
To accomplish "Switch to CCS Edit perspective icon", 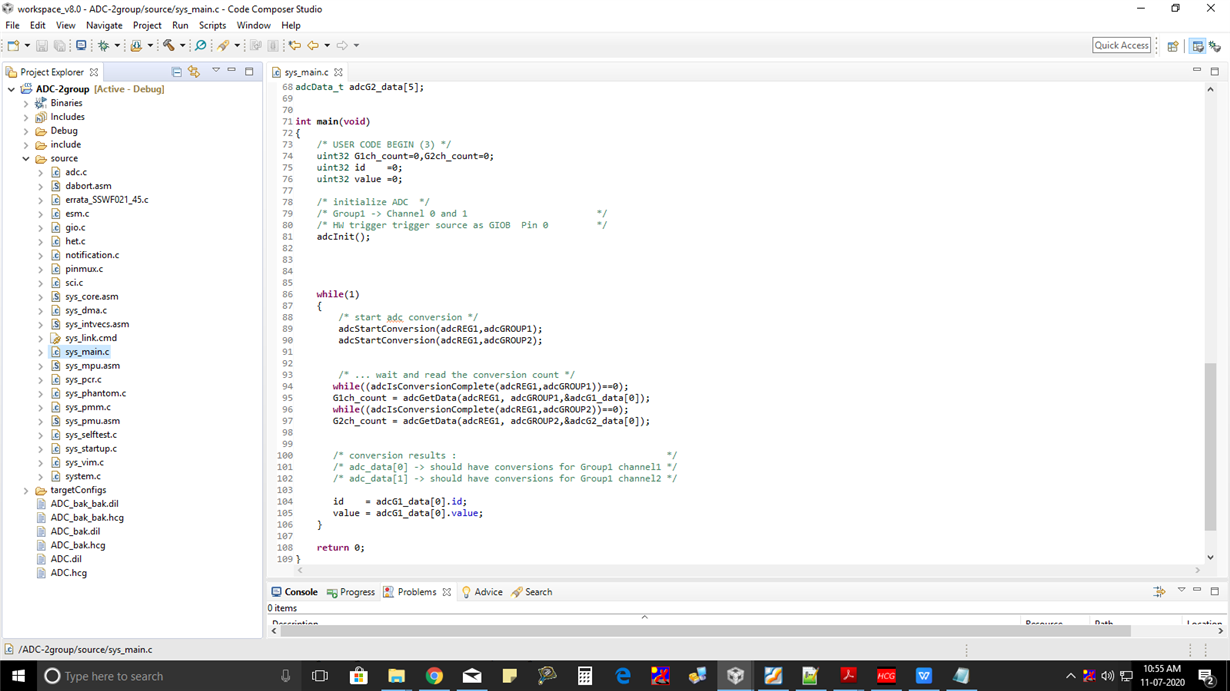I will 1198,46.
